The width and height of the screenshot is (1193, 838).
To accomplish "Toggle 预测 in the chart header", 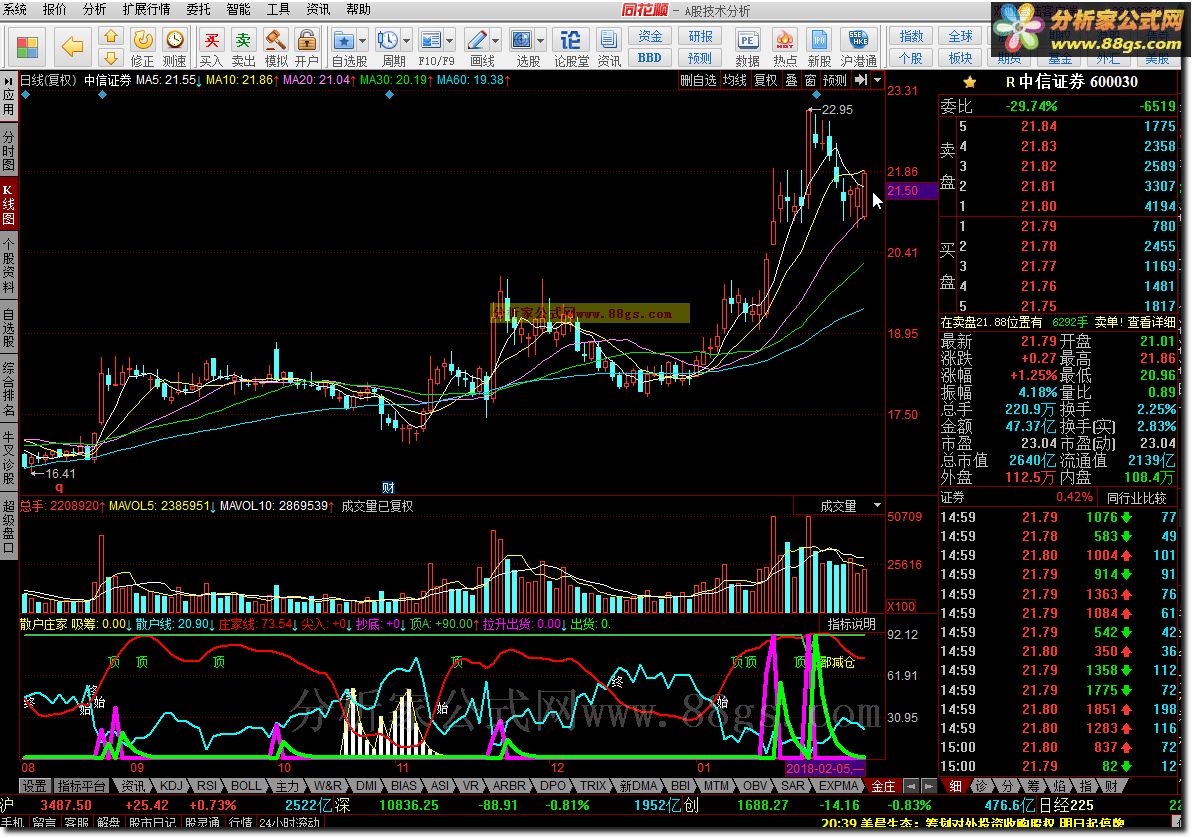I will coord(835,80).
